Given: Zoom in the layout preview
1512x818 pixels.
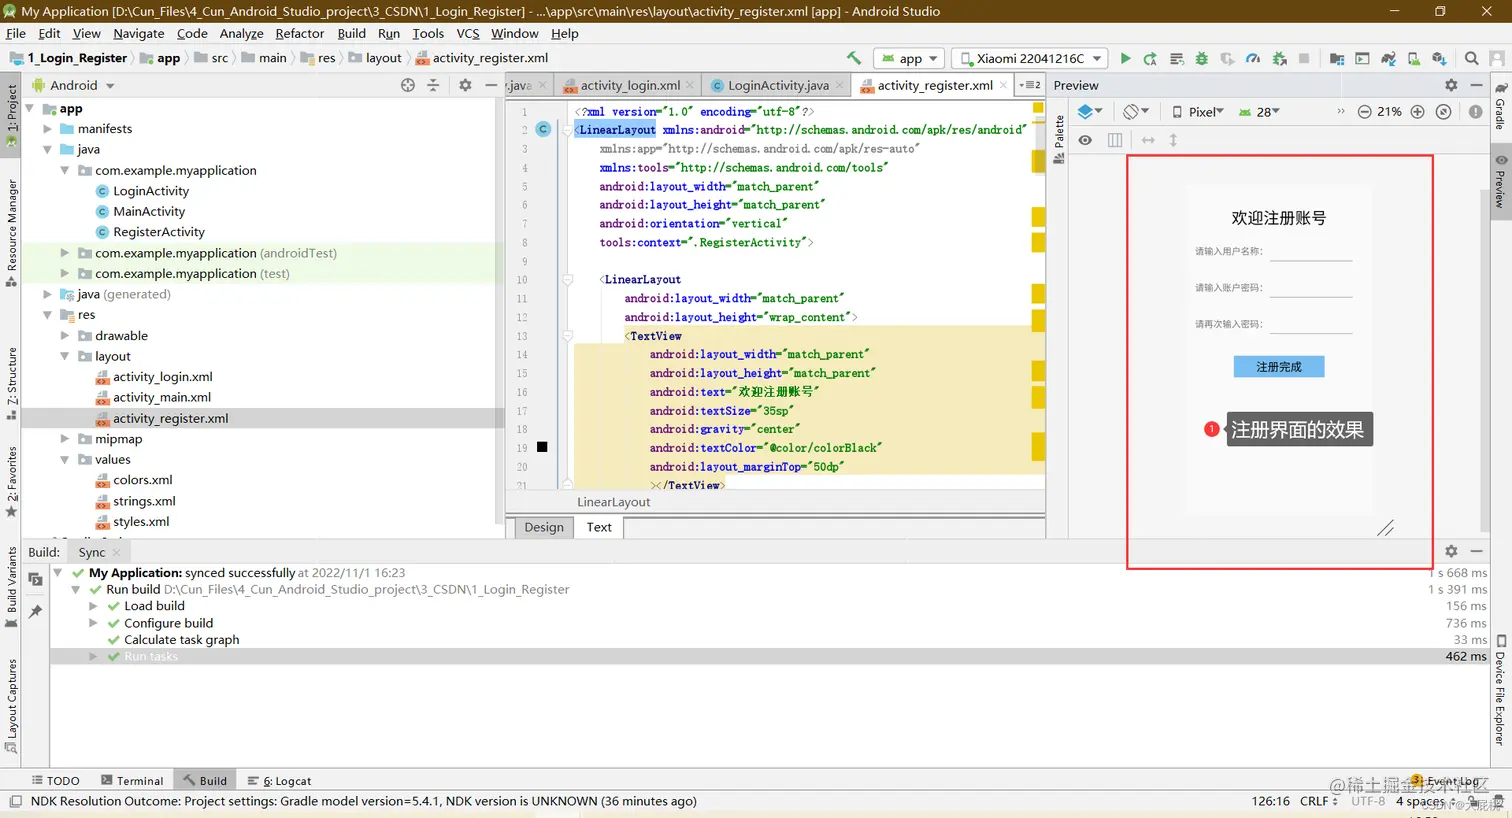Looking at the screenshot, I should (x=1417, y=112).
